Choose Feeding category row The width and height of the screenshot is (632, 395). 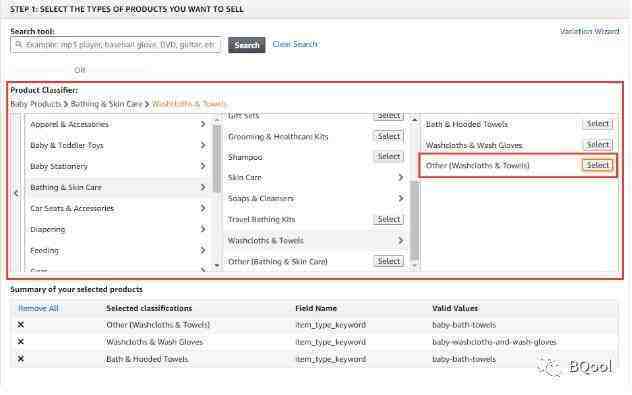tap(118, 250)
